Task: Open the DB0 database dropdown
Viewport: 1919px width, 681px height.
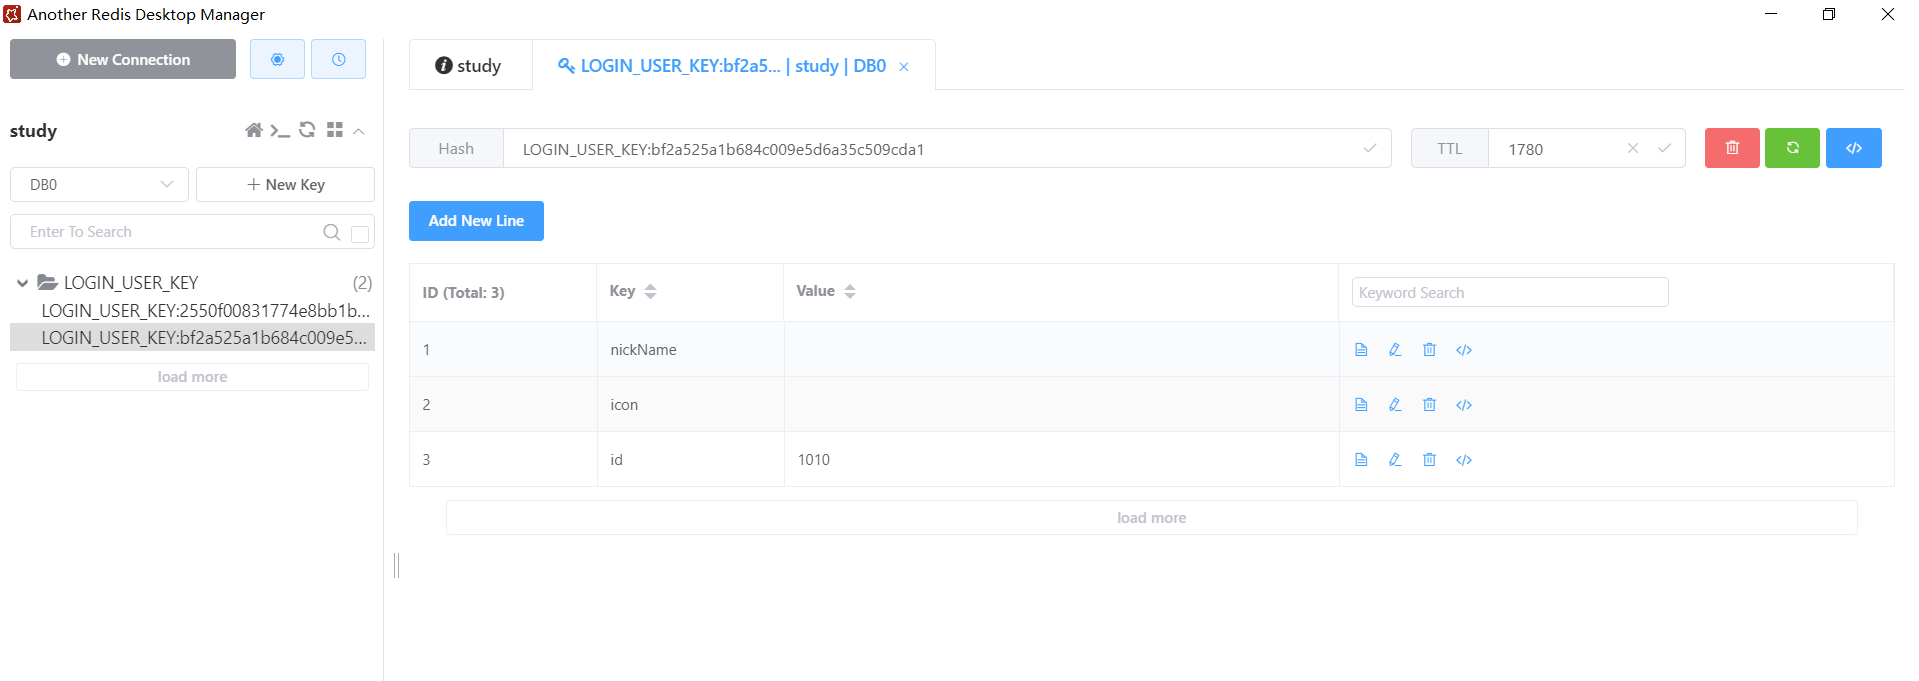Action: [x=99, y=184]
